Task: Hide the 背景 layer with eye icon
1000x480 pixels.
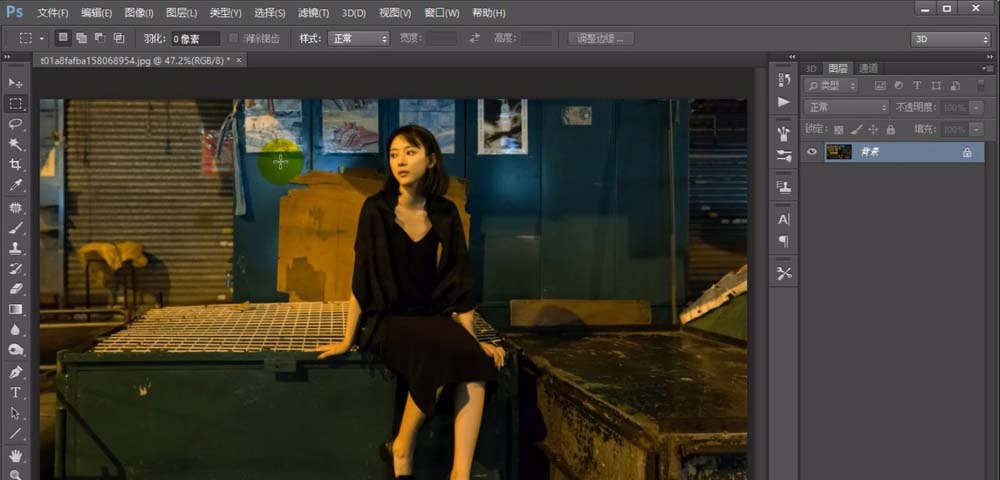Action: (x=812, y=152)
